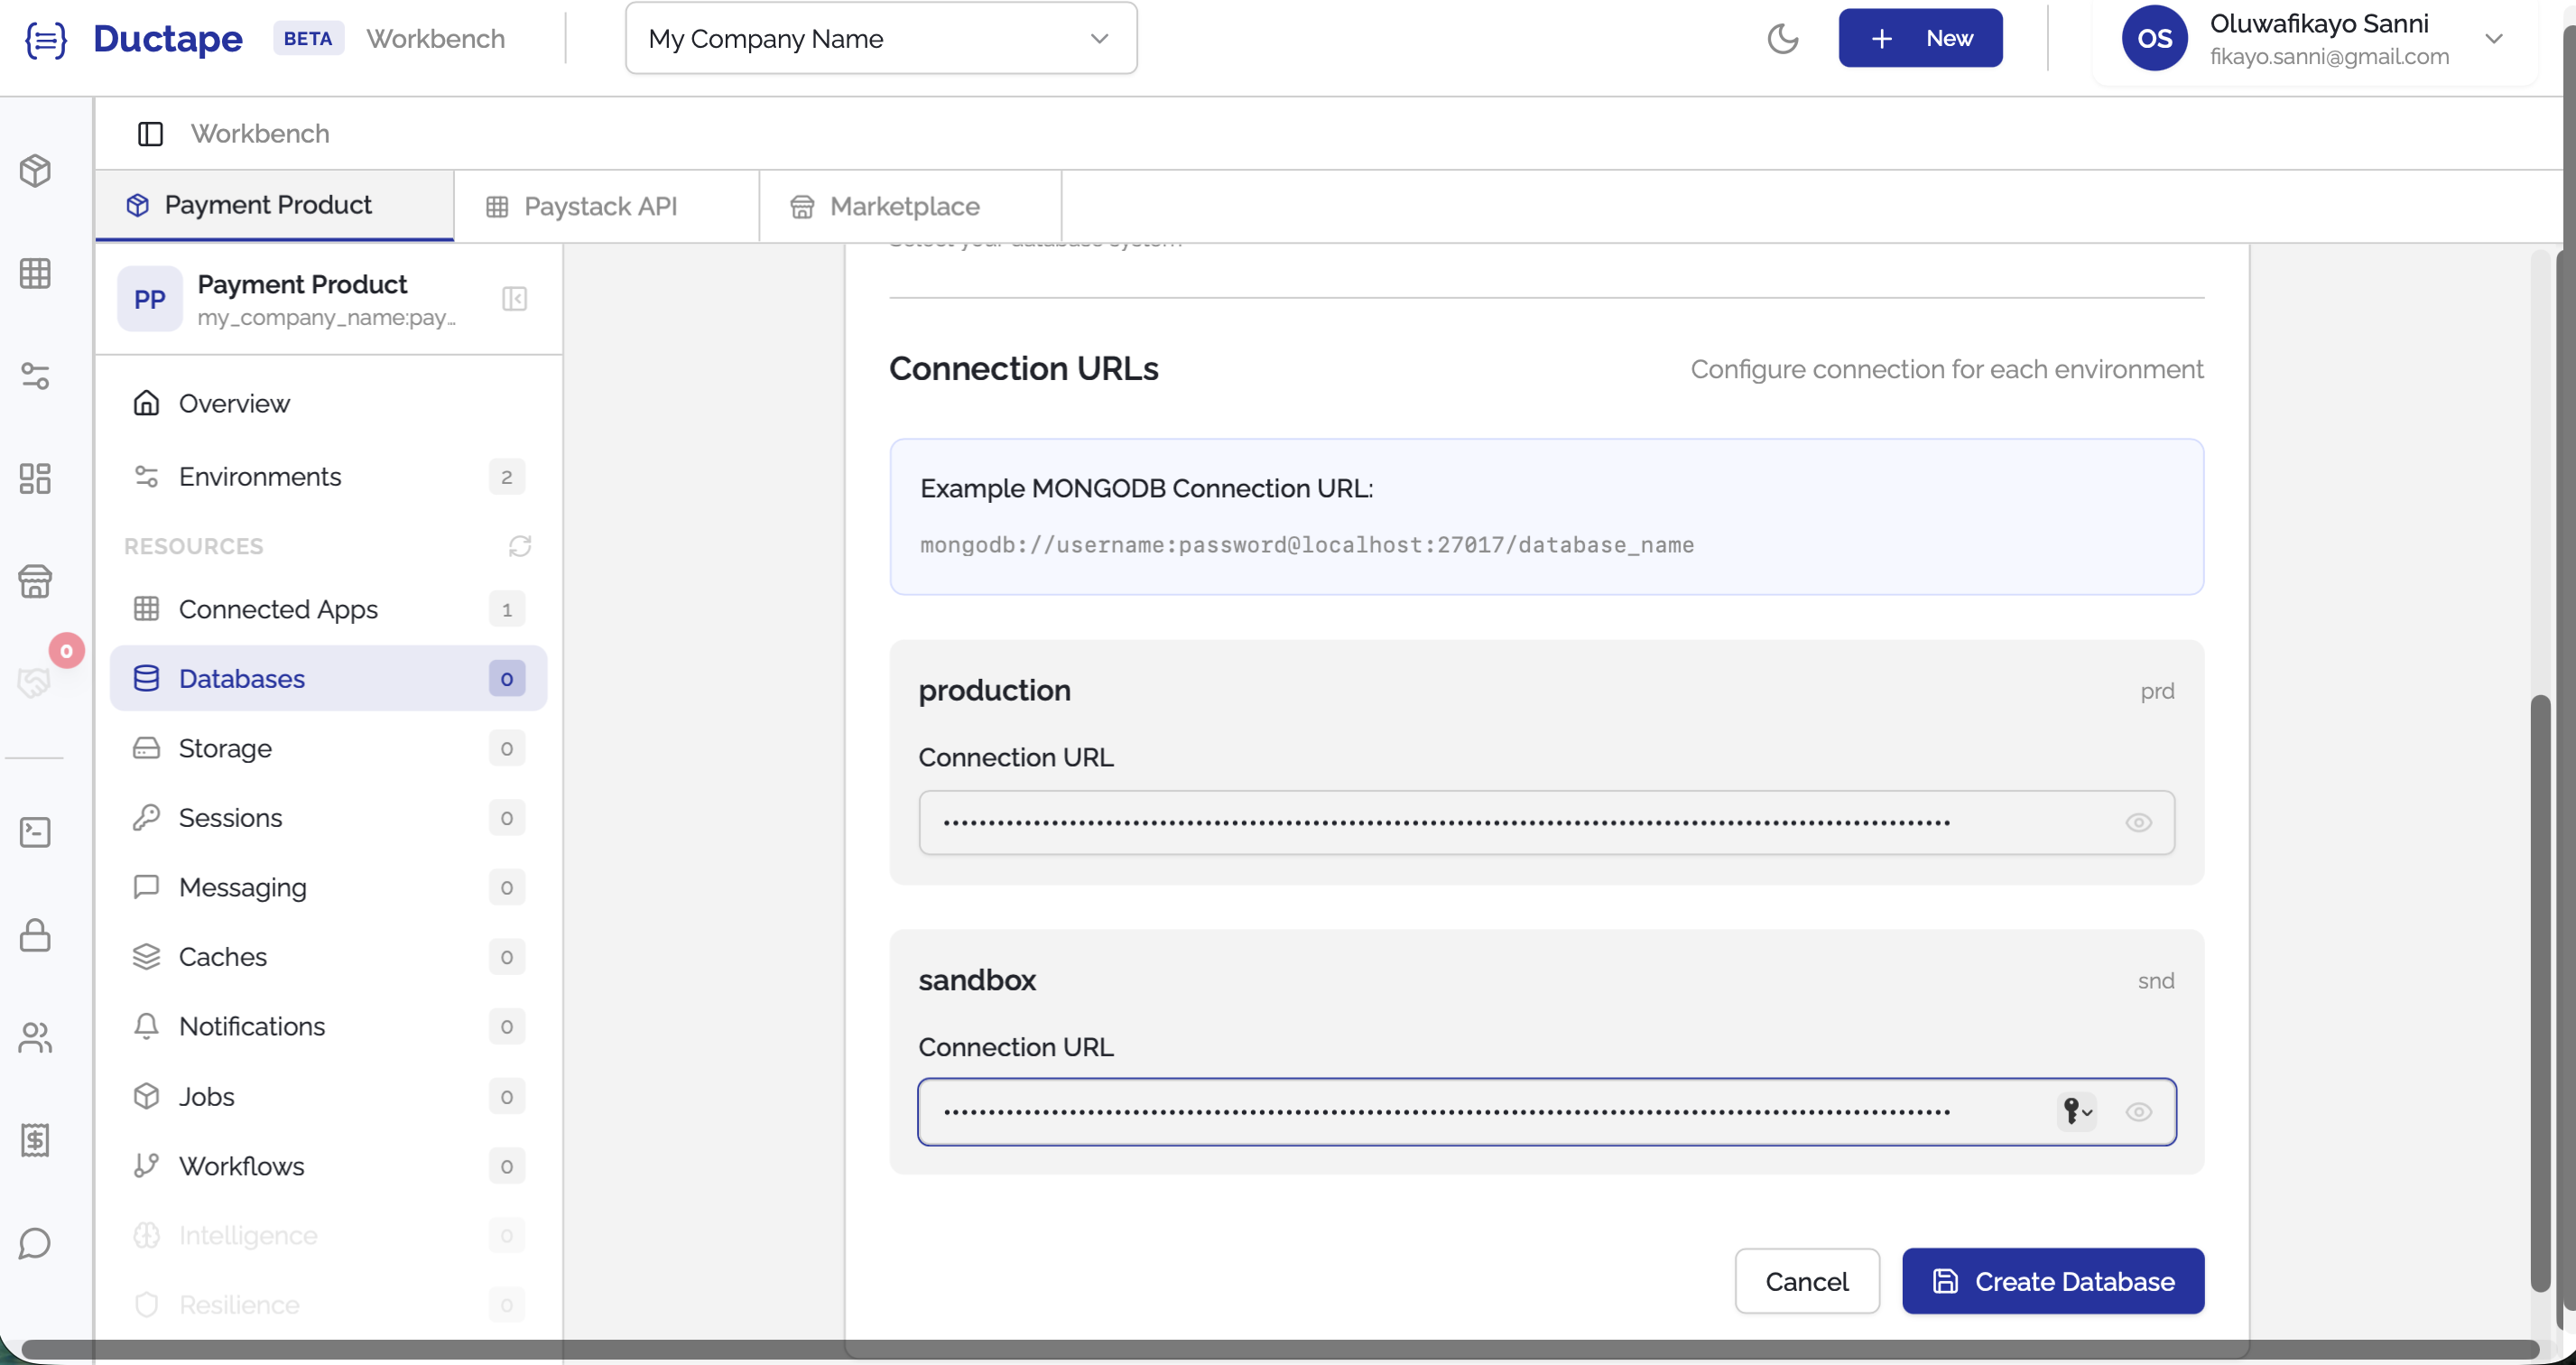Select the marketplace store icon in the sidebar rail

point(35,582)
